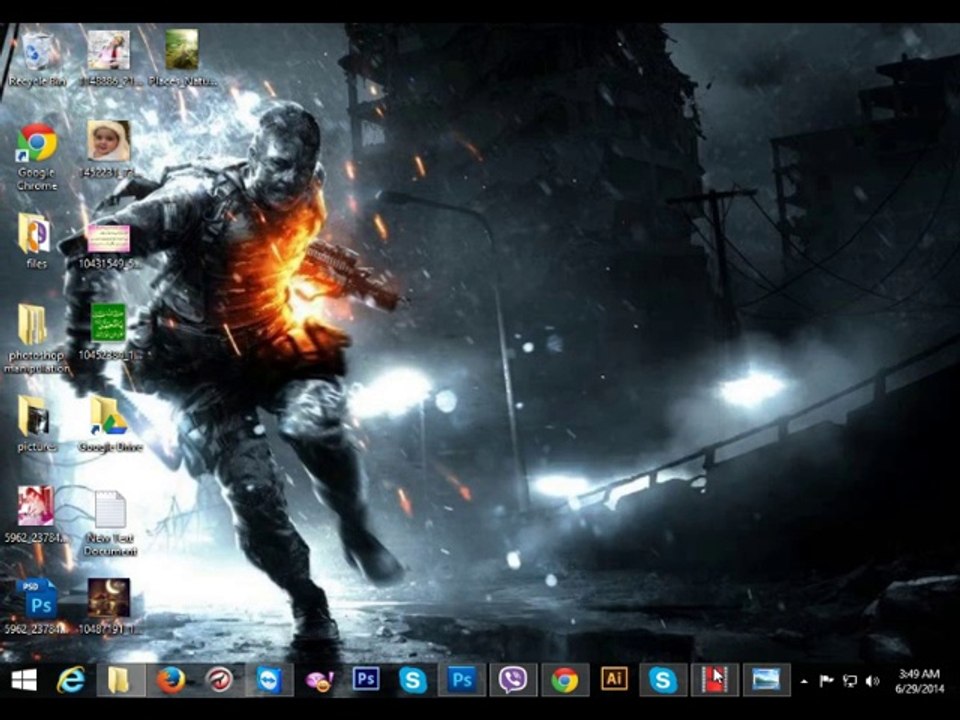Select the 10452380_1... green image file
The width and height of the screenshot is (960, 720).
(x=109, y=331)
